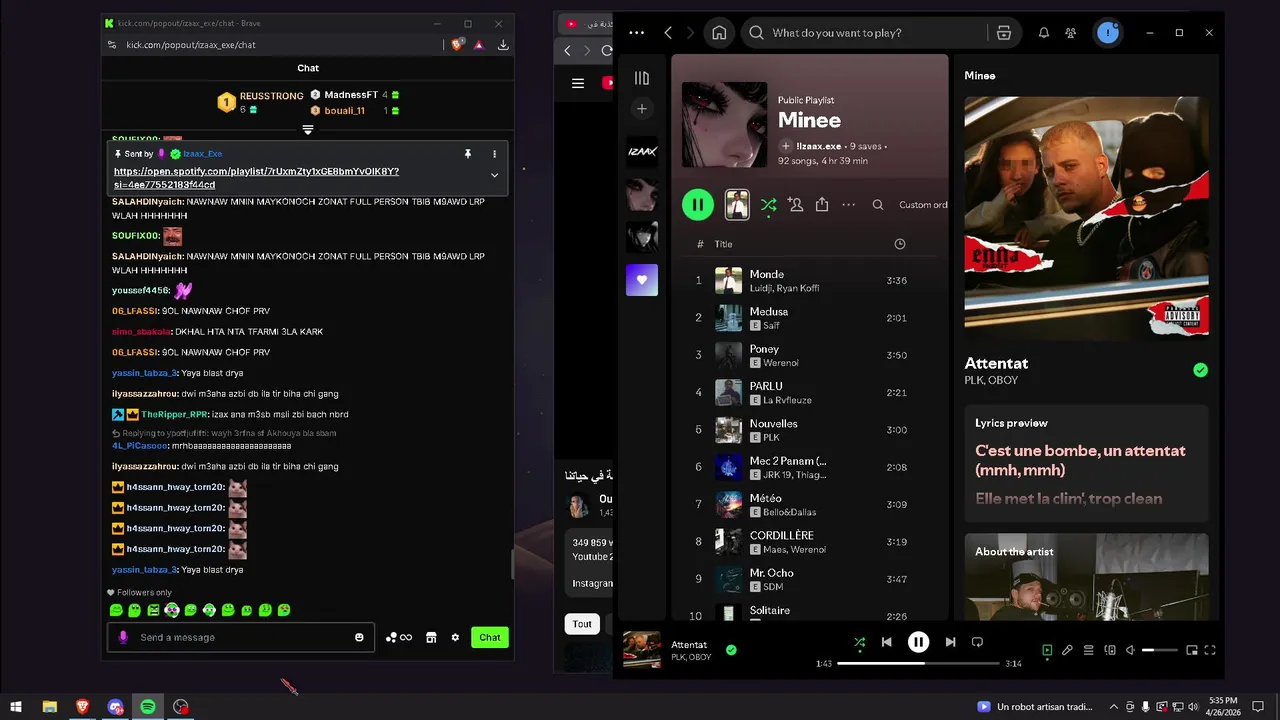1280x720 pixels.
Task: Open pinned message three-dot options
Action: pos(494,154)
